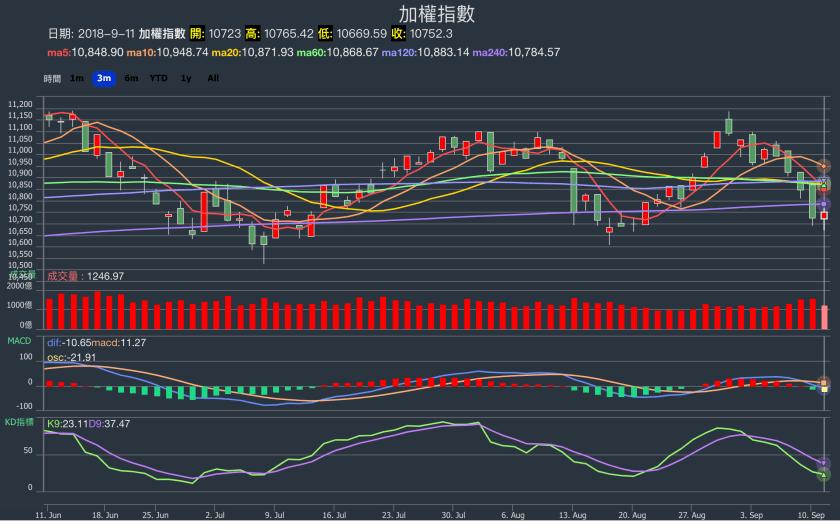
Task: Select the 1m time range
Action: 77,78
